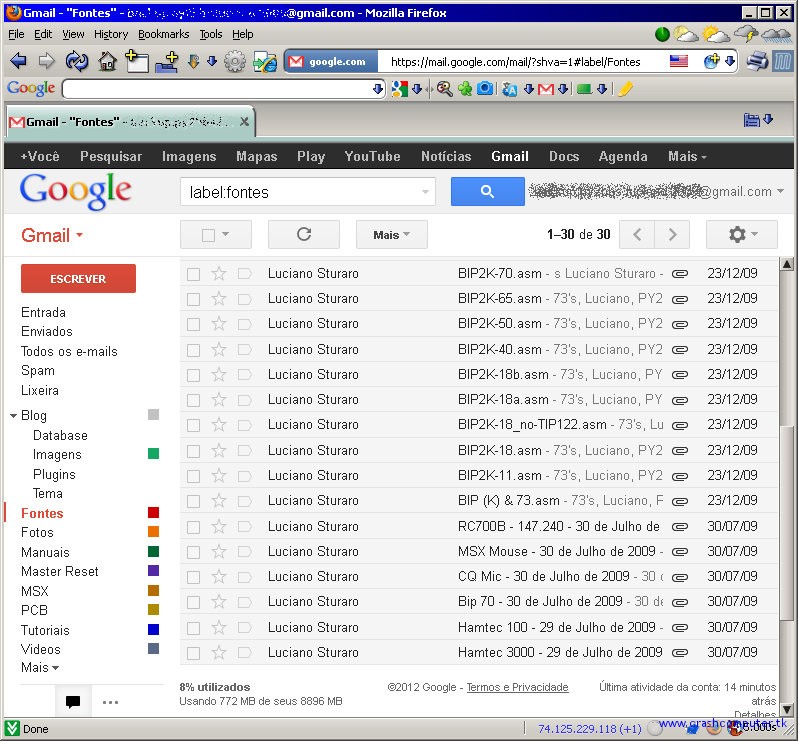798x741 pixels.
Task: Click the blue color swatch next to Tutoriais
Action: point(153,630)
